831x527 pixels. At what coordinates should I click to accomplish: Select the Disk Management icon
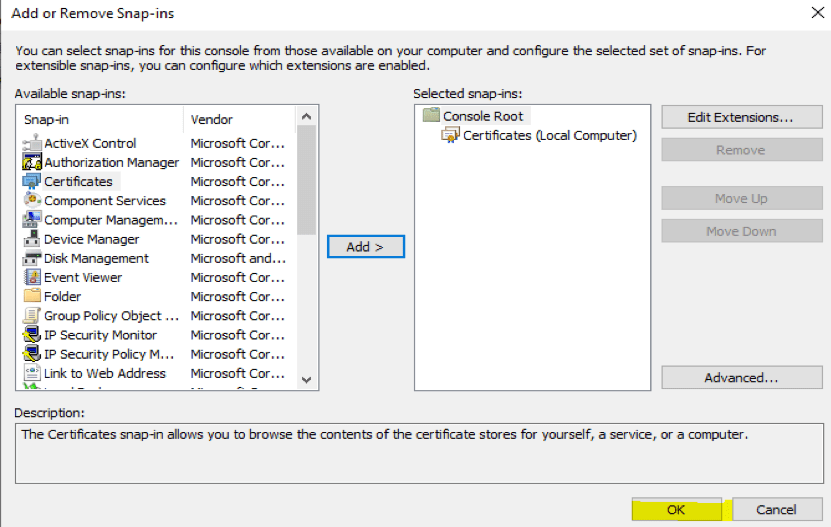(32, 258)
